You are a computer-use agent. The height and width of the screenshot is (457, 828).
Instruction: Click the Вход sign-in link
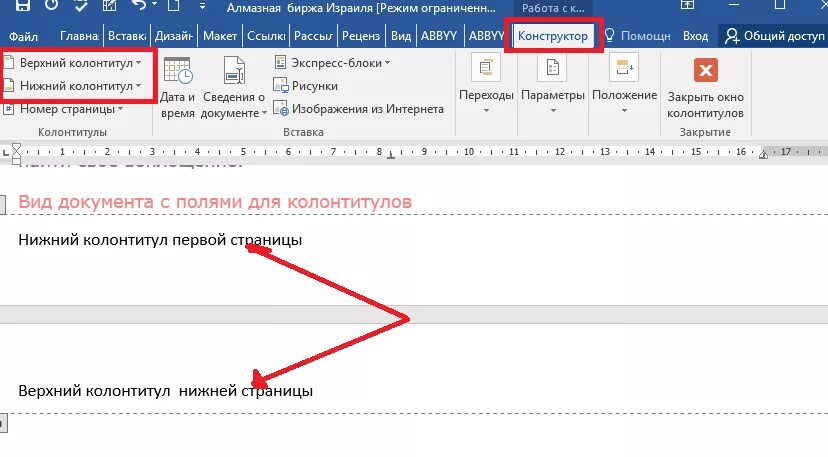coord(695,36)
